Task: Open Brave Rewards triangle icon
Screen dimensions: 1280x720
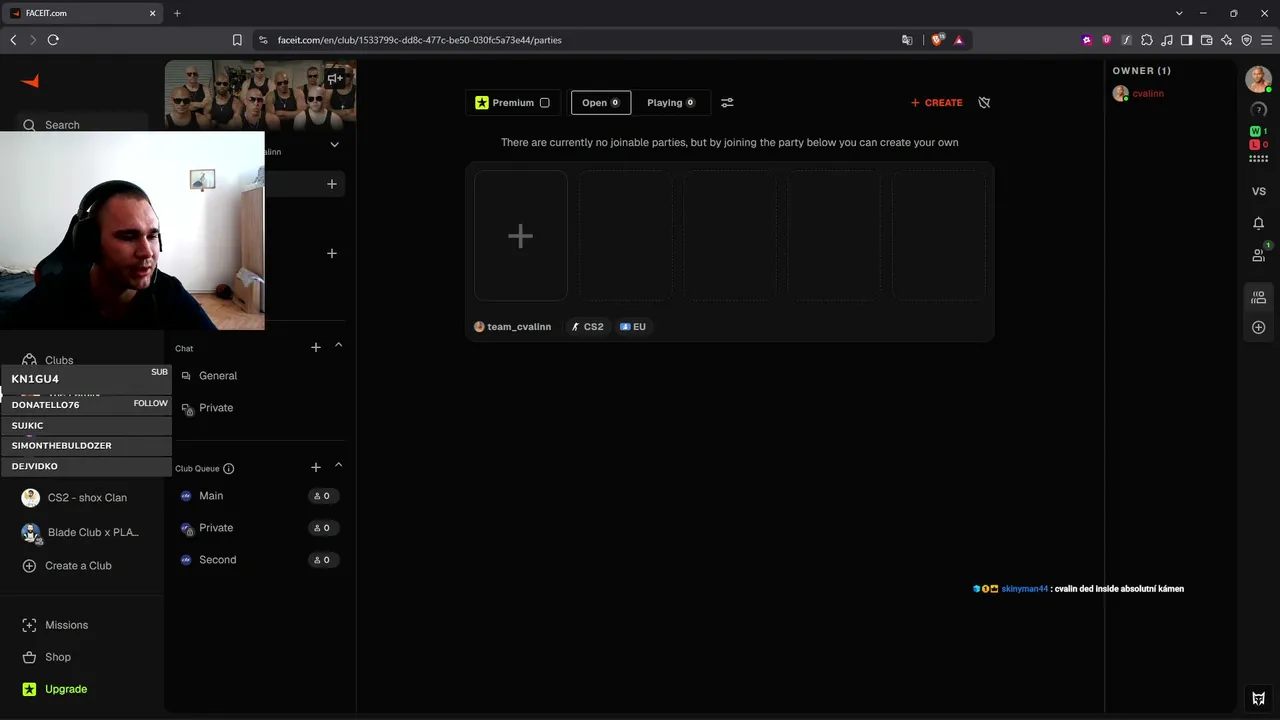Action: point(959,40)
